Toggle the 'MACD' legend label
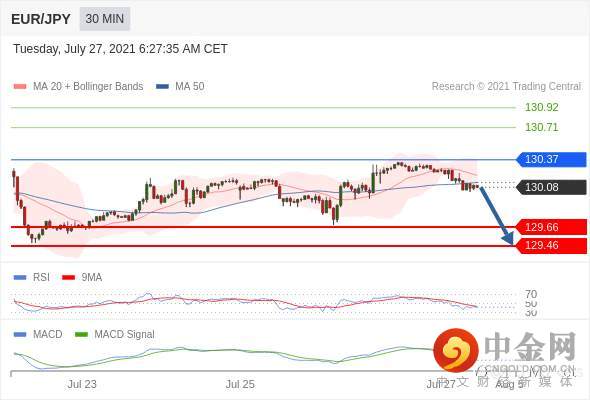 click(47, 334)
